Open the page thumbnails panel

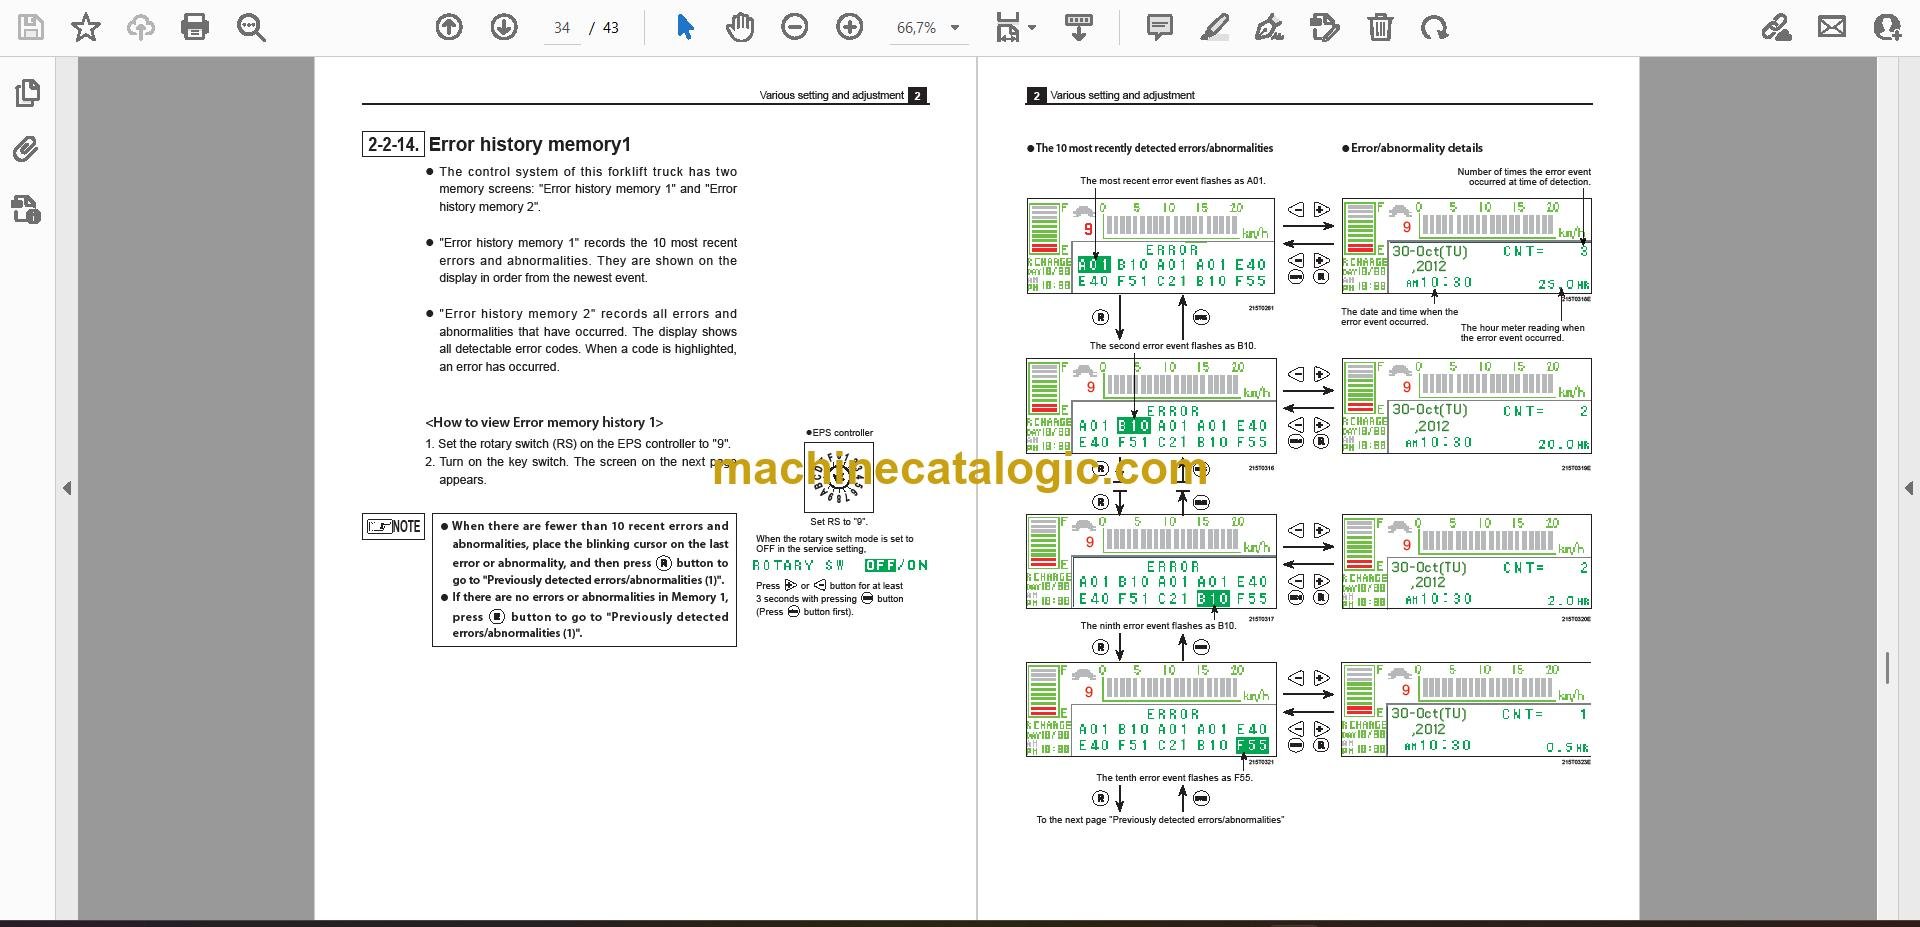(x=27, y=93)
